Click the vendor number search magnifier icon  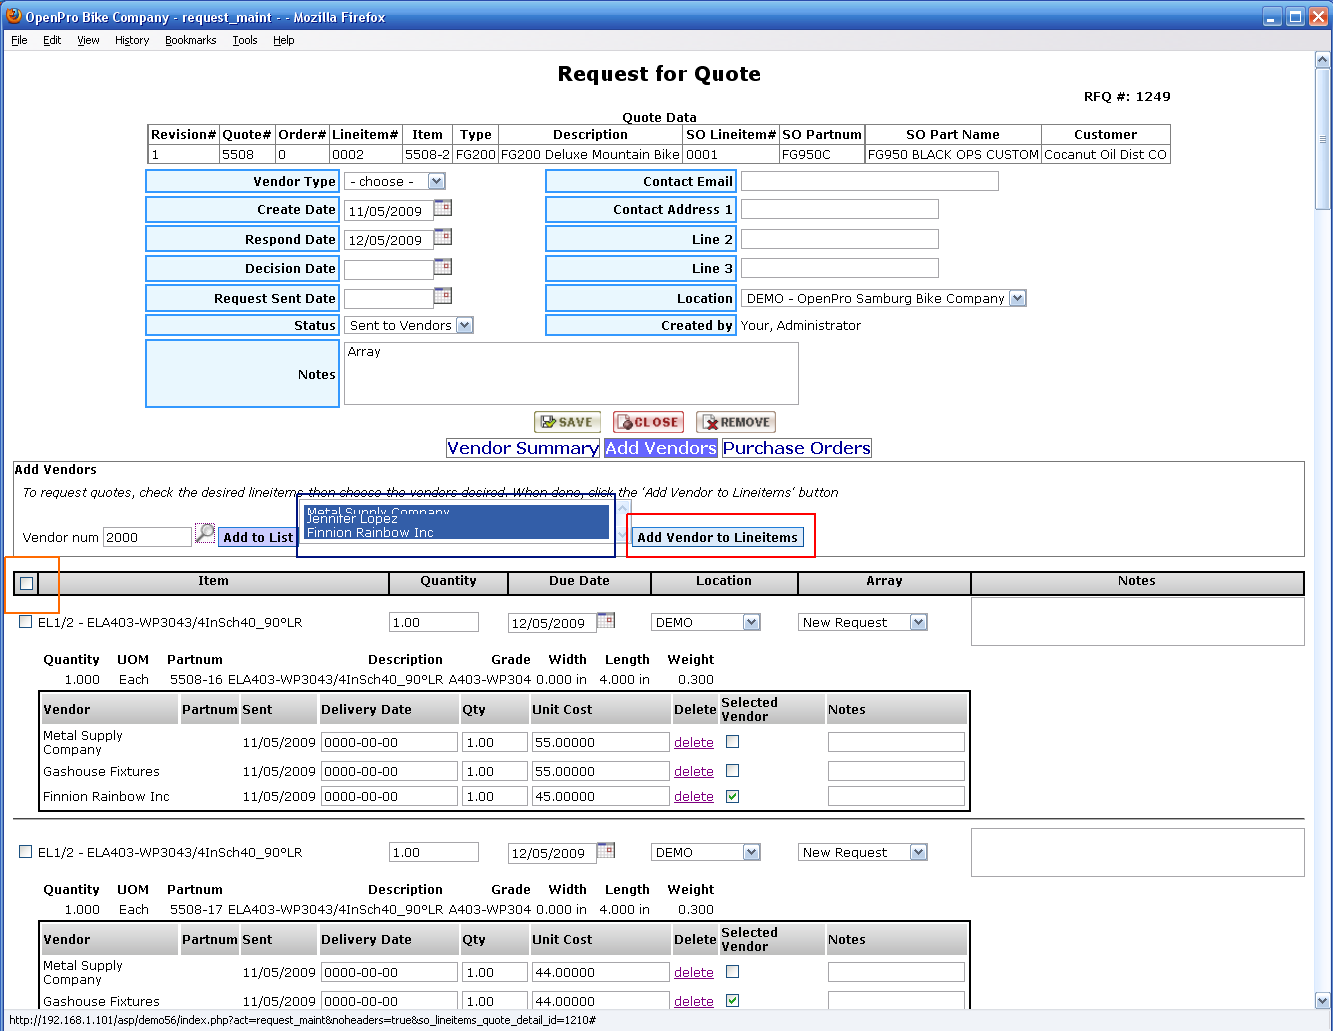tap(204, 534)
